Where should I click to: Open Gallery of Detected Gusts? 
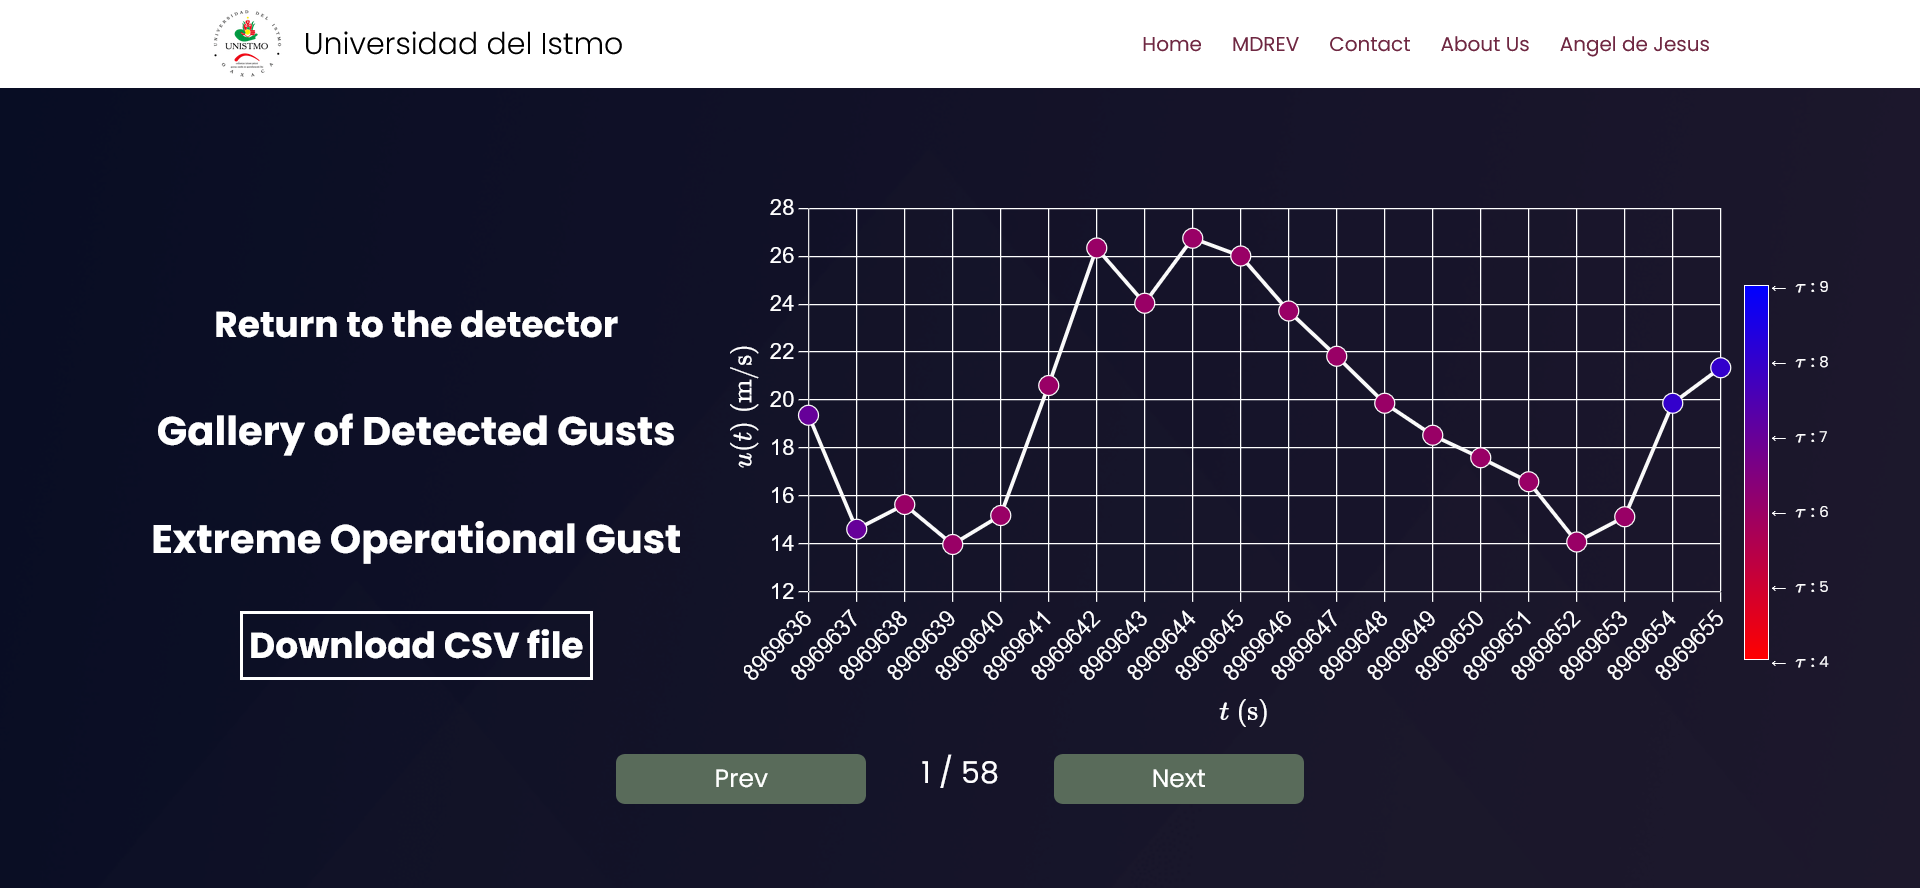[416, 432]
